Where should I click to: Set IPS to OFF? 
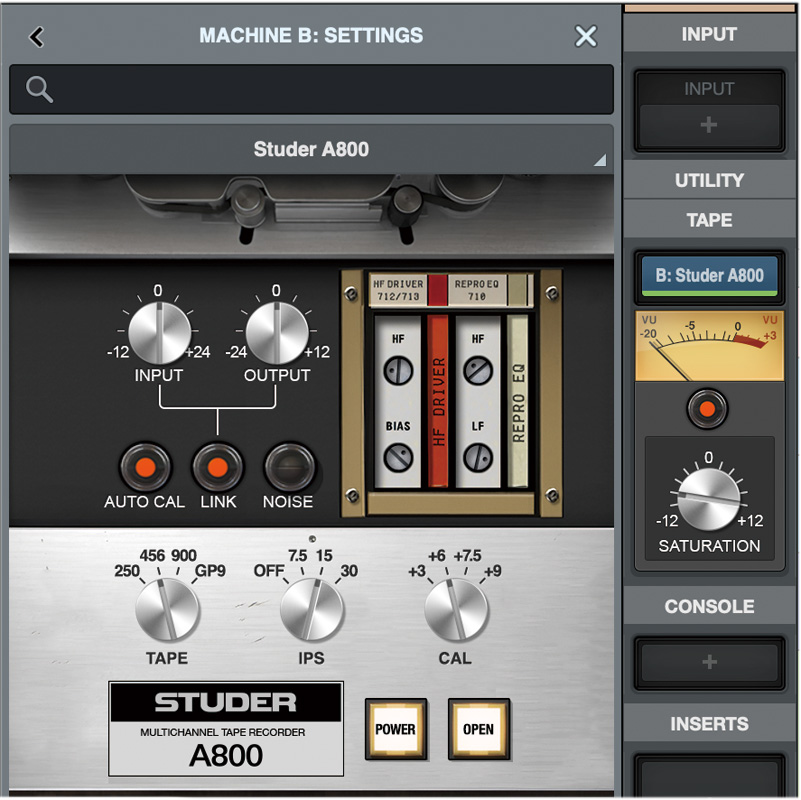[x=269, y=571]
